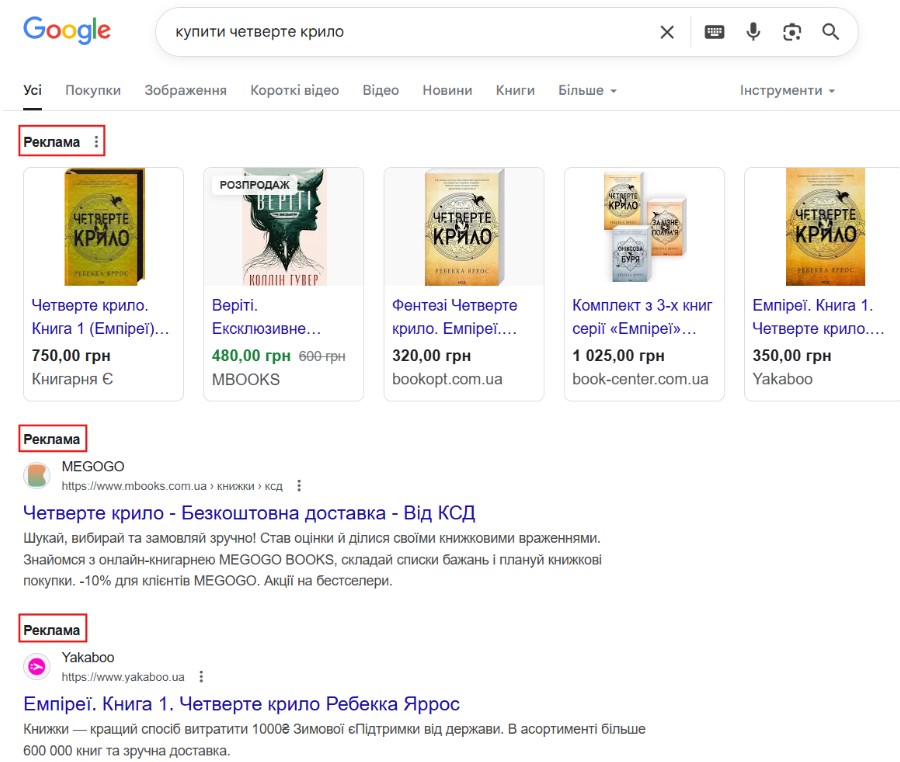Switch to Зображення tab

point(185,90)
